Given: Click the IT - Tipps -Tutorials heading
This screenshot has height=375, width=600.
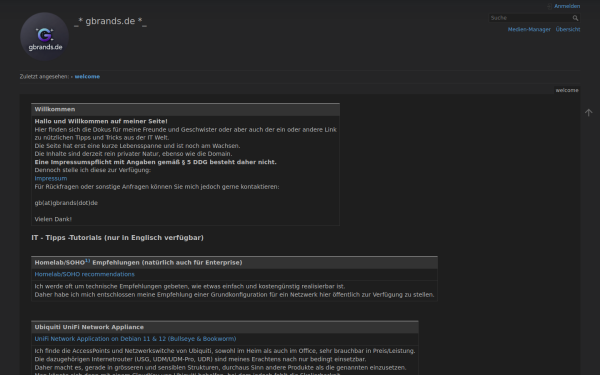Looking at the screenshot, I should coord(117,238).
